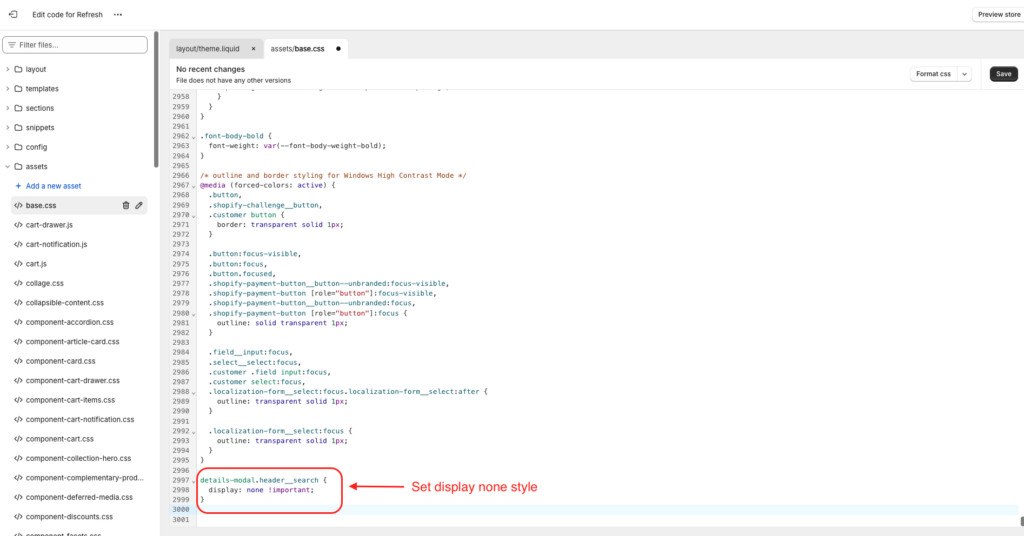Screen dimensions: 1024x536
Task: Expand the config folder chevron
Action: point(8,148)
